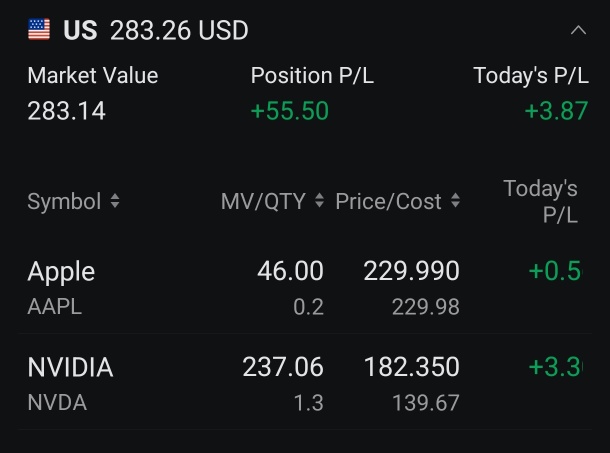Click the AAPL ticker symbol

55,307
